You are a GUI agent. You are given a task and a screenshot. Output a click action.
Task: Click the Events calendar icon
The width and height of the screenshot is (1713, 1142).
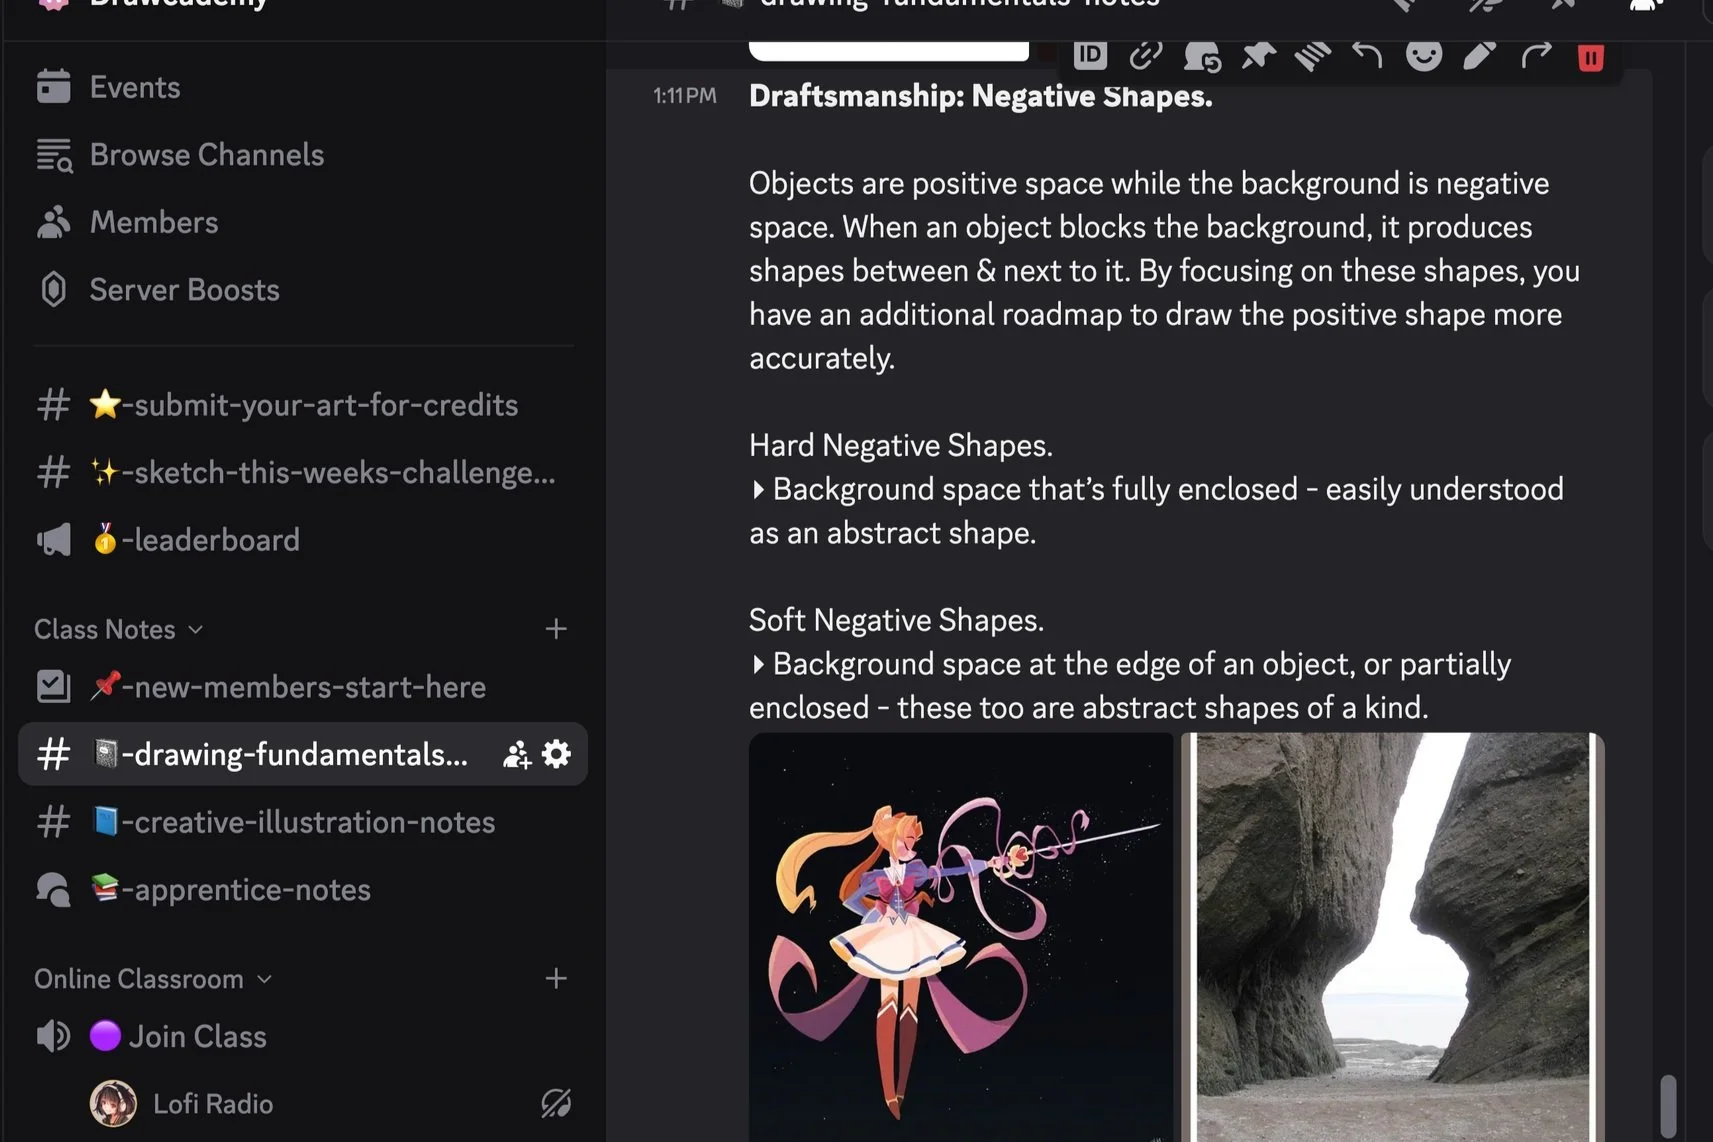53,86
